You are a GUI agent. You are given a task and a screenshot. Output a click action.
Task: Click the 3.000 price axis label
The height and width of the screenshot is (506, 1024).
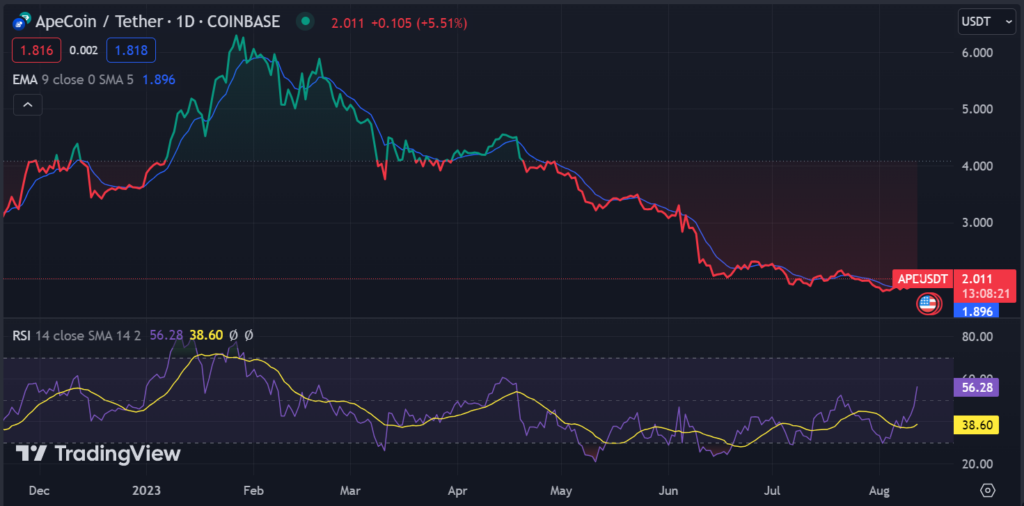tap(977, 223)
